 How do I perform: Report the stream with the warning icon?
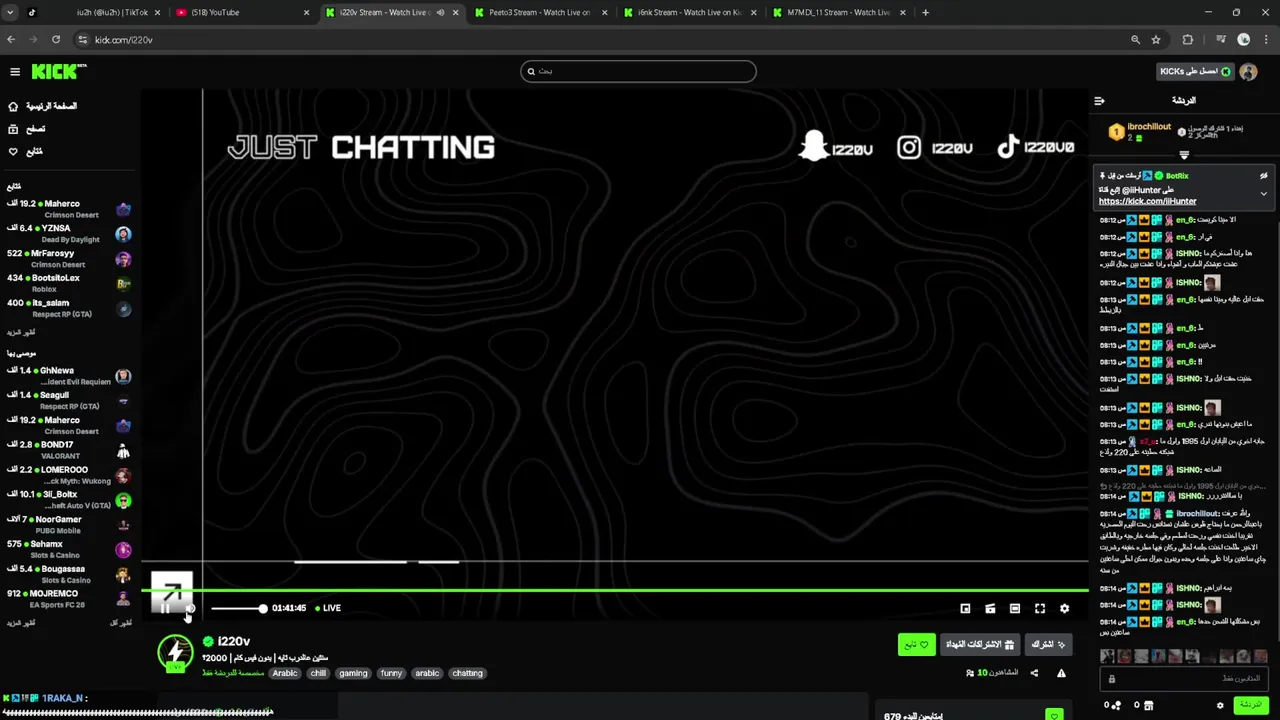click(1061, 673)
